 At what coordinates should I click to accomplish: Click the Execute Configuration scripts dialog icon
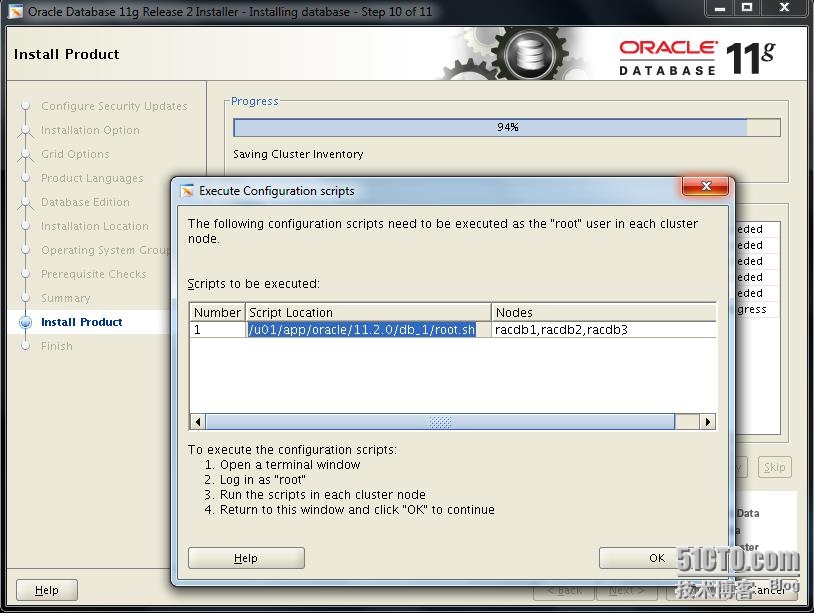point(187,190)
